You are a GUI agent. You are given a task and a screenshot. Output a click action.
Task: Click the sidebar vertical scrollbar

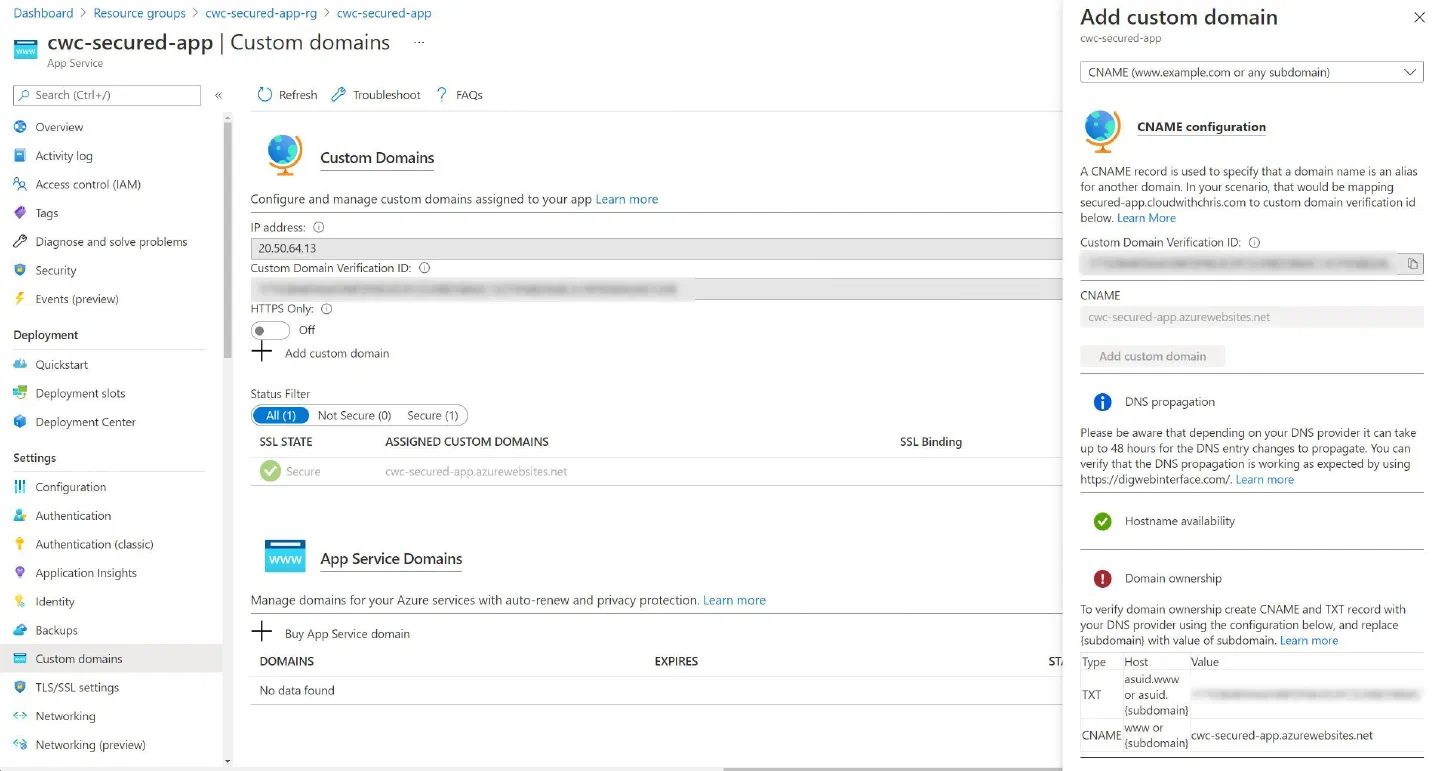(228, 240)
